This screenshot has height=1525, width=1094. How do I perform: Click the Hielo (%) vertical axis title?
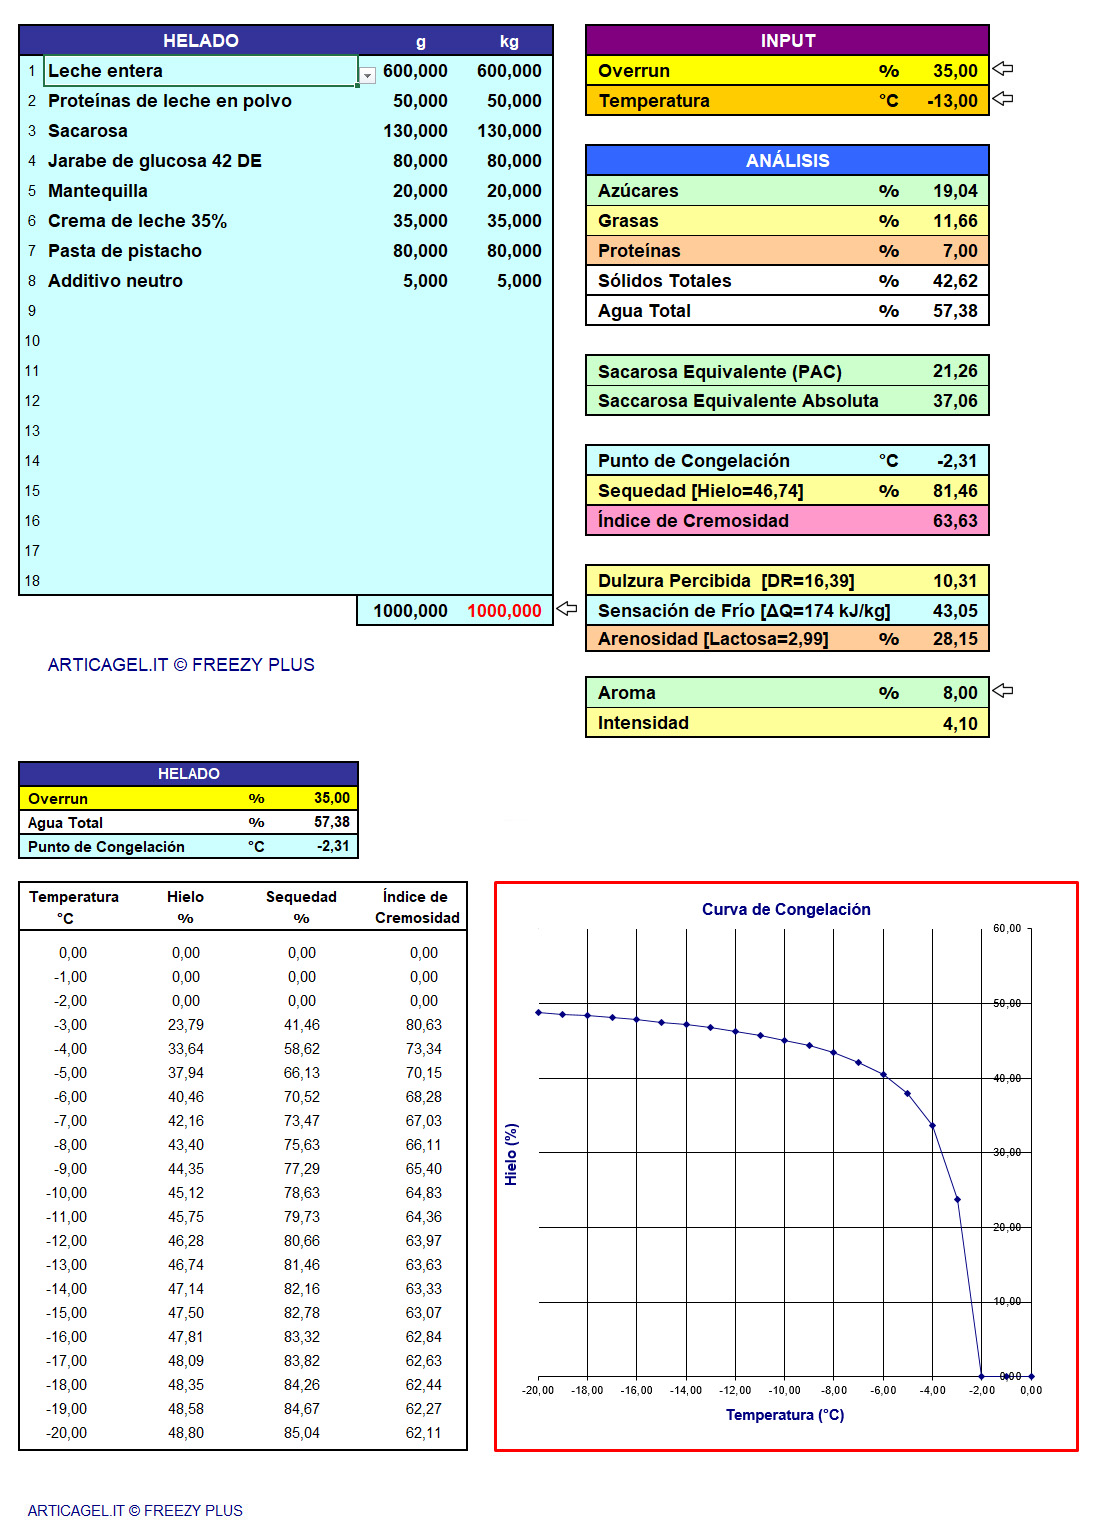point(511,1154)
